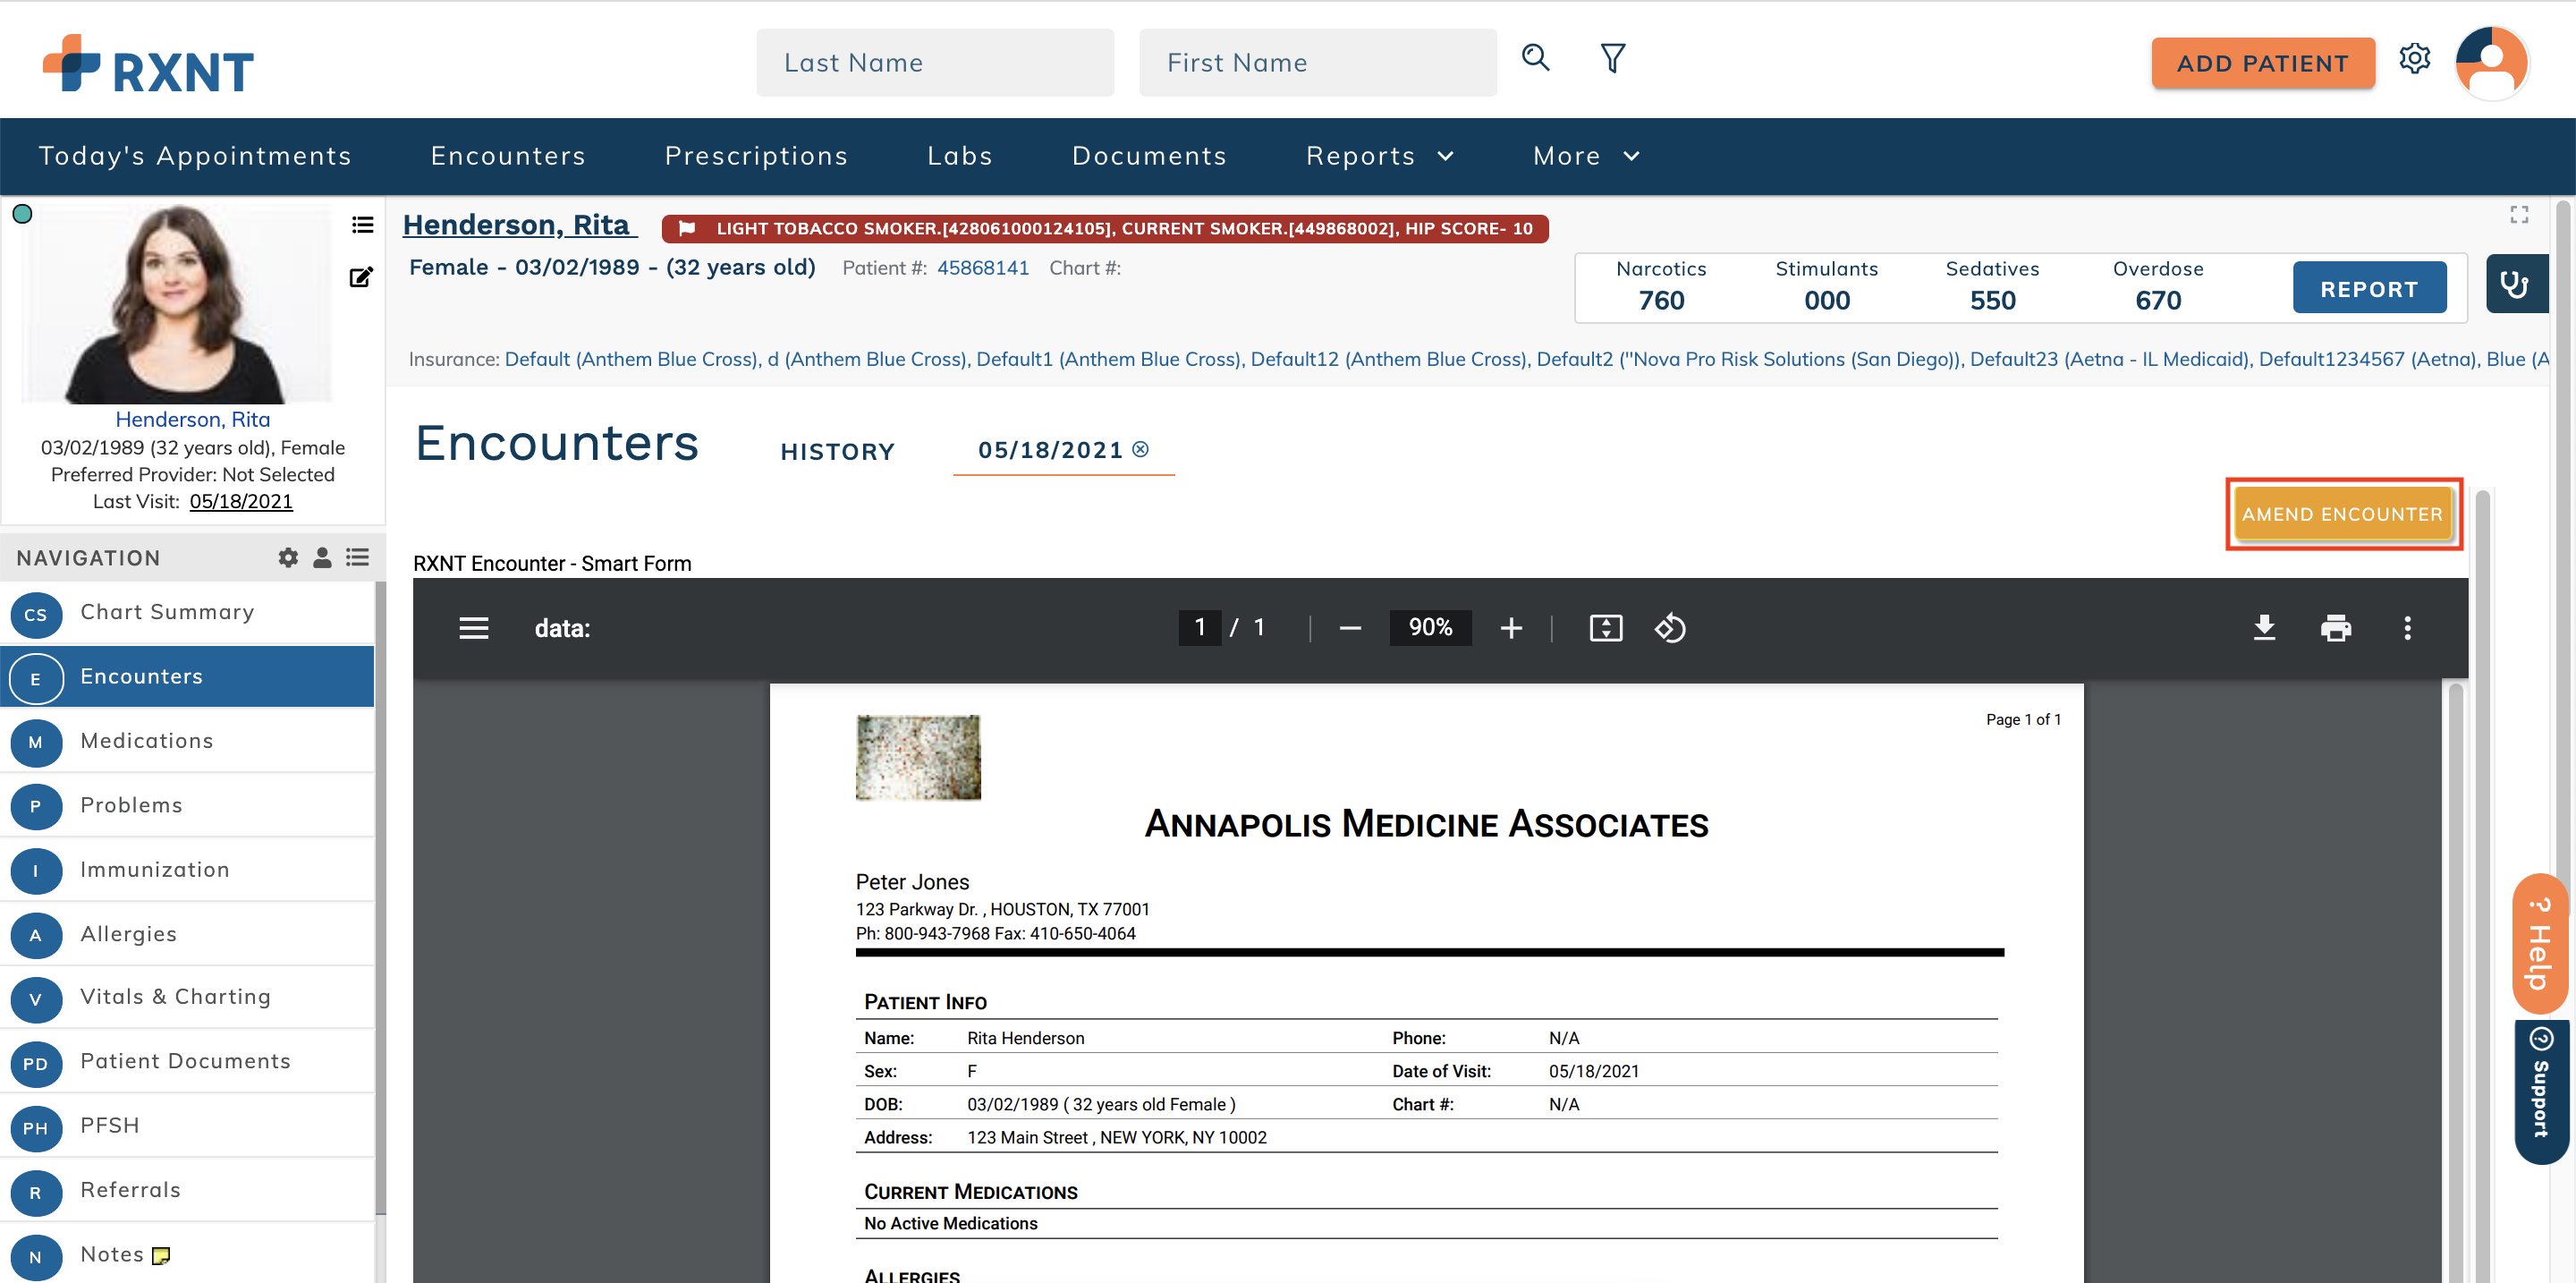The width and height of the screenshot is (2576, 1283).
Task: Click the M Medications circle icon
Action: [36, 742]
